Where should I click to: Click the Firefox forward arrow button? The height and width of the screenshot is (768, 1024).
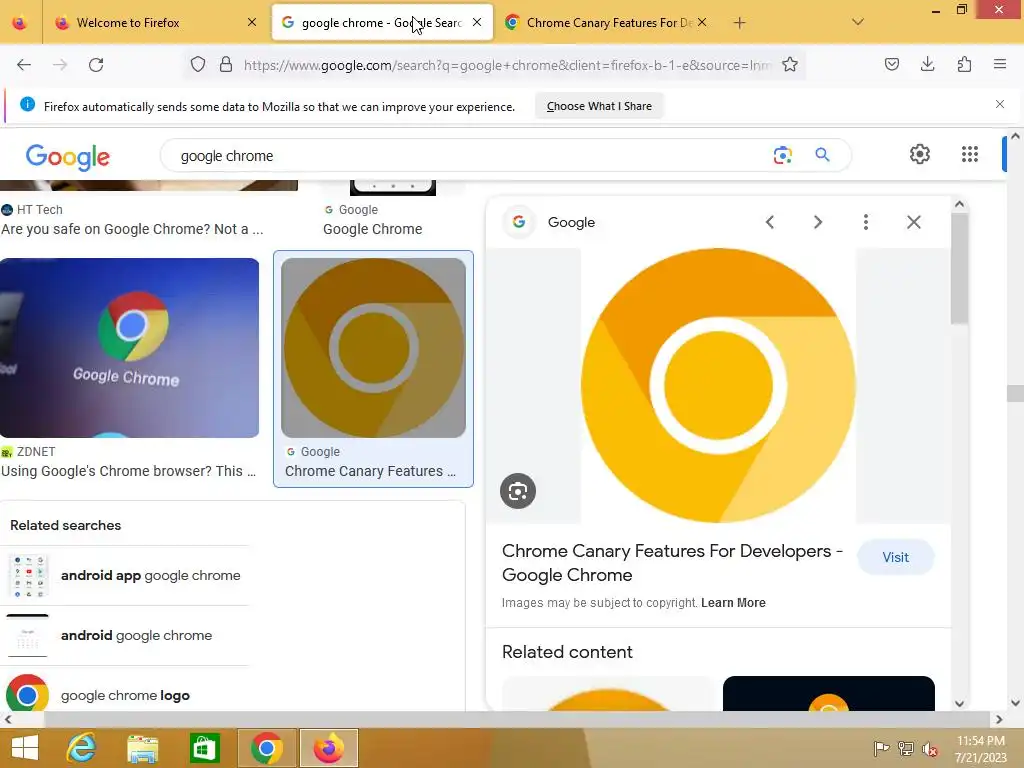(60, 65)
